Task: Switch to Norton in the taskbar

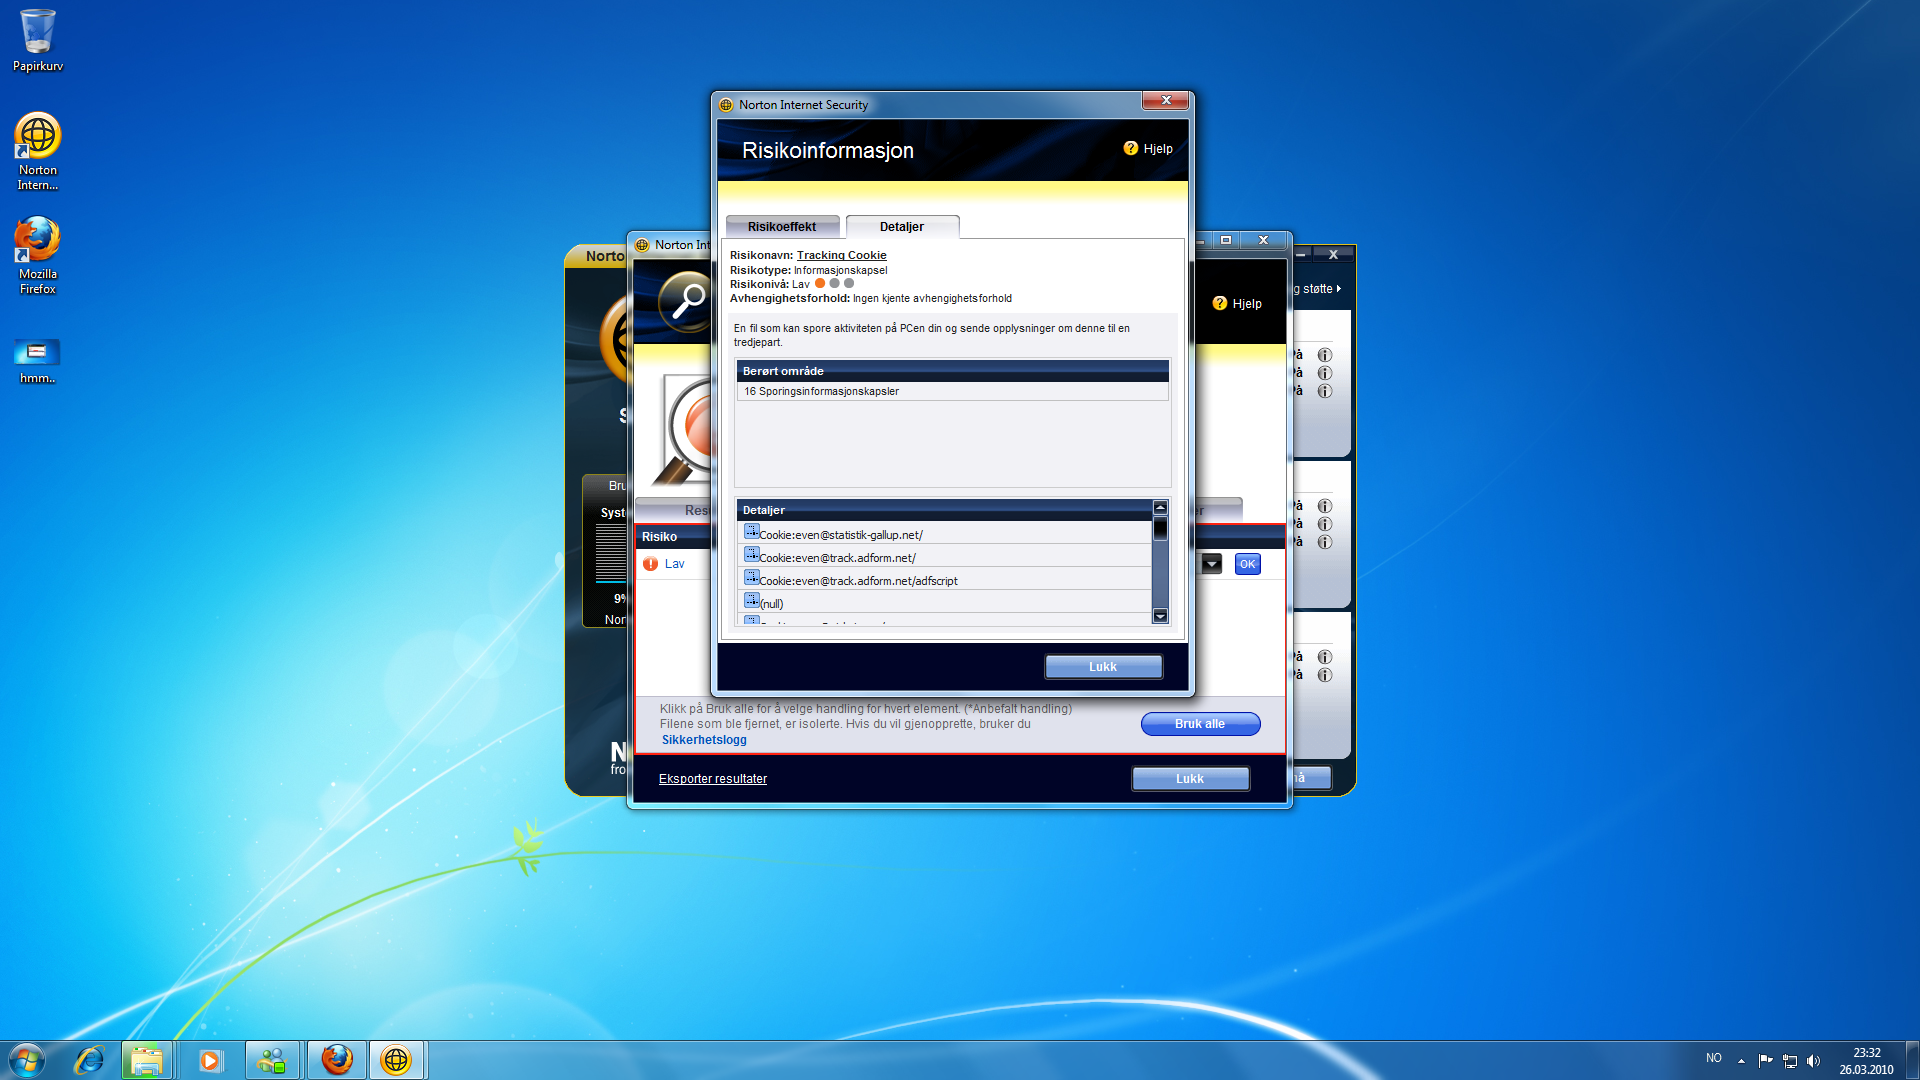Action: tap(397, 1060)
